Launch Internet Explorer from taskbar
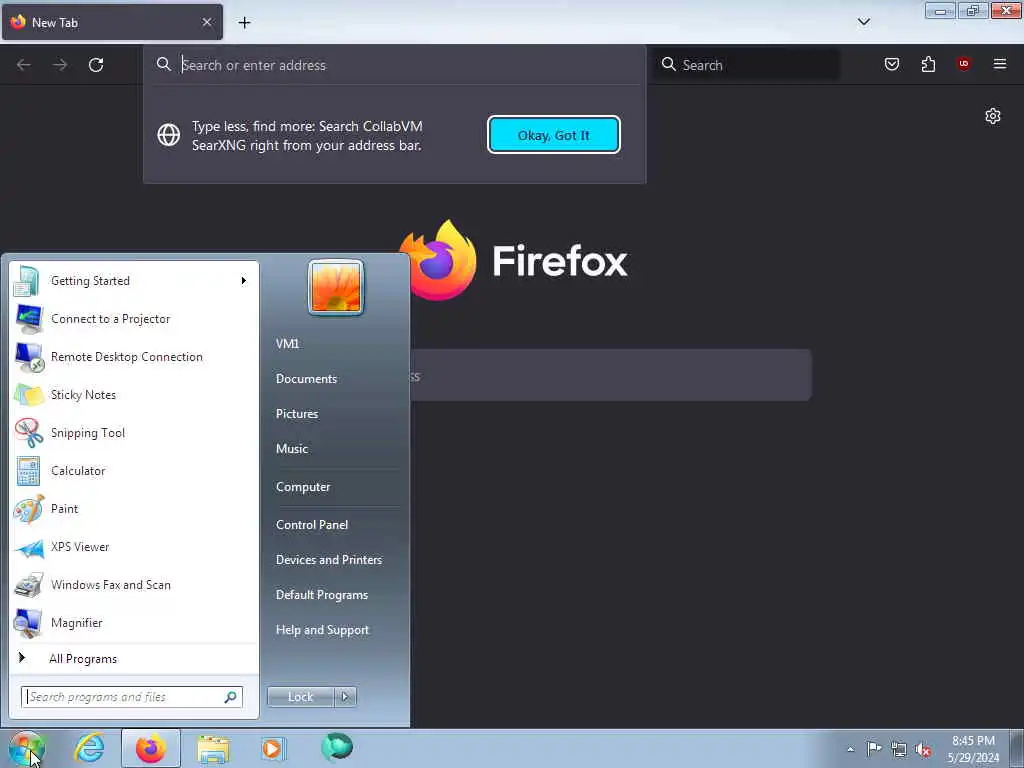Image resolution: width=1024 pixels, height=768 pixels. [89, 748]
